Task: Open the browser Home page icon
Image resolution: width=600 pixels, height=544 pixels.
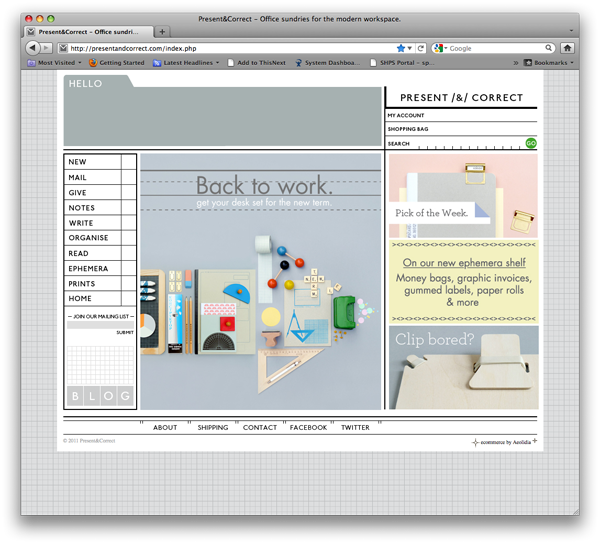Action: (x=567, y=48)
